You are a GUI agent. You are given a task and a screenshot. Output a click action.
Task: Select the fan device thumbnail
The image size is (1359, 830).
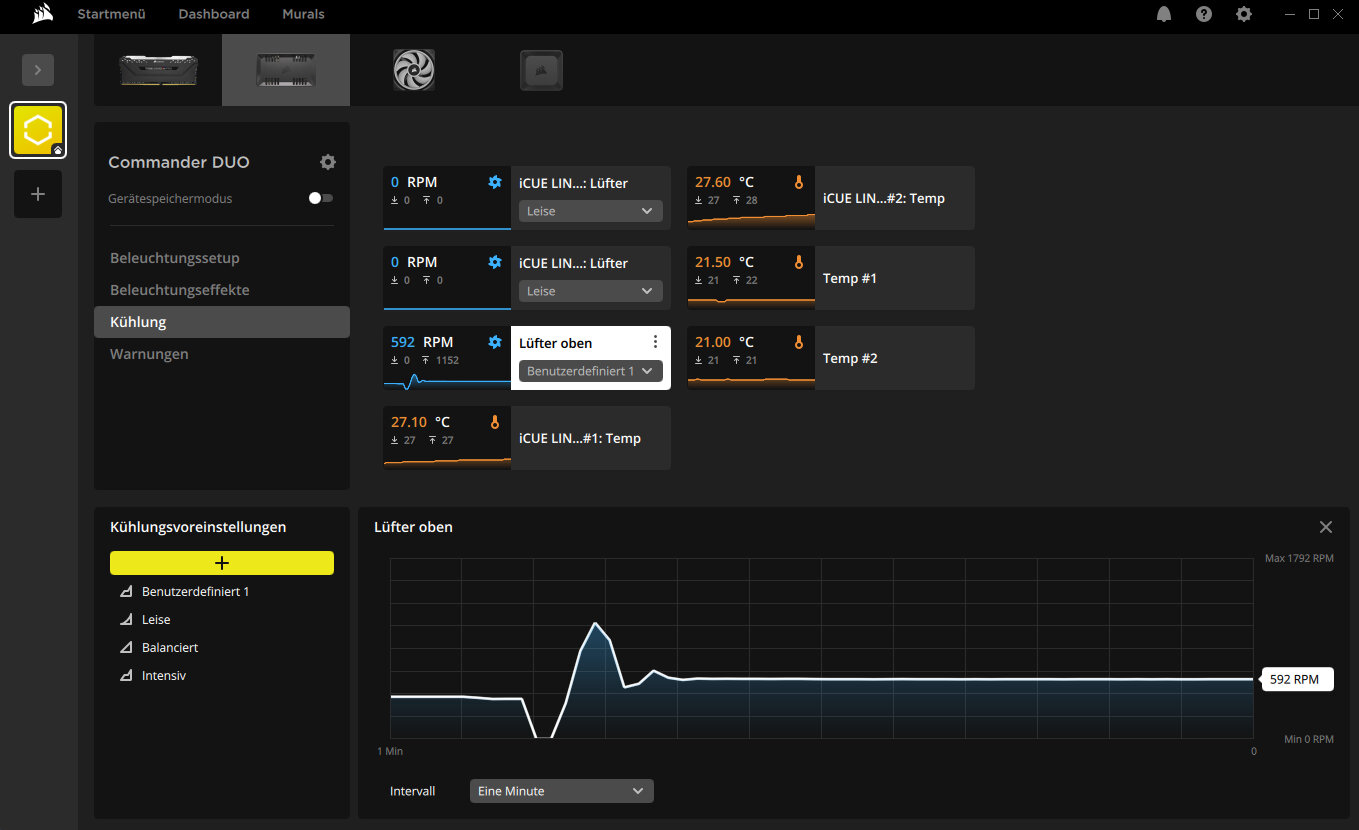coord(414,70)
